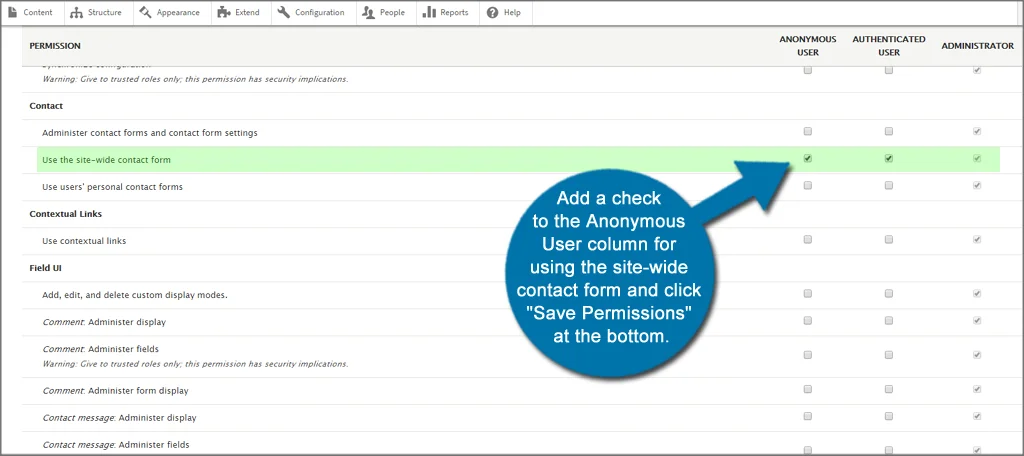The image size is (1024, 456).
Task: Click 'Add, edit, and delete custom display modes.'
Action: [135, 295]
